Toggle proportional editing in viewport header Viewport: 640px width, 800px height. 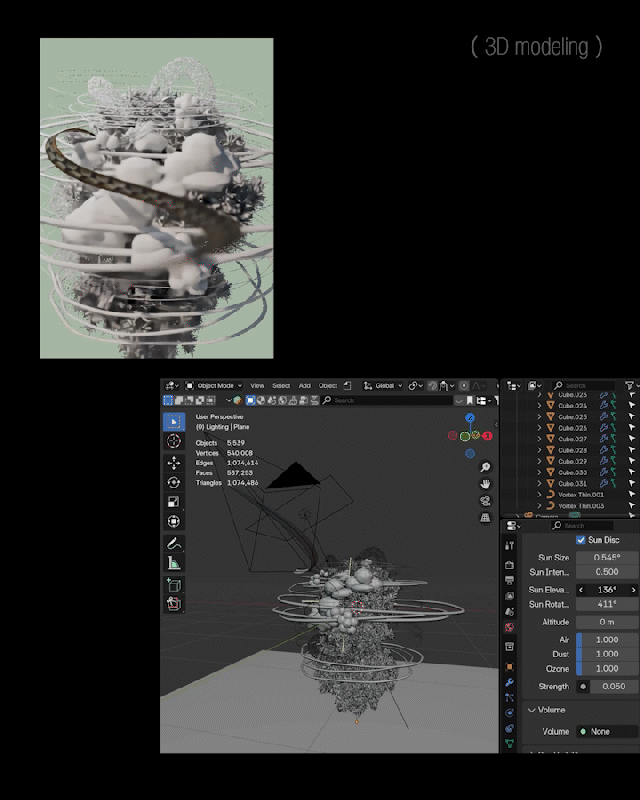click(464, 385)
